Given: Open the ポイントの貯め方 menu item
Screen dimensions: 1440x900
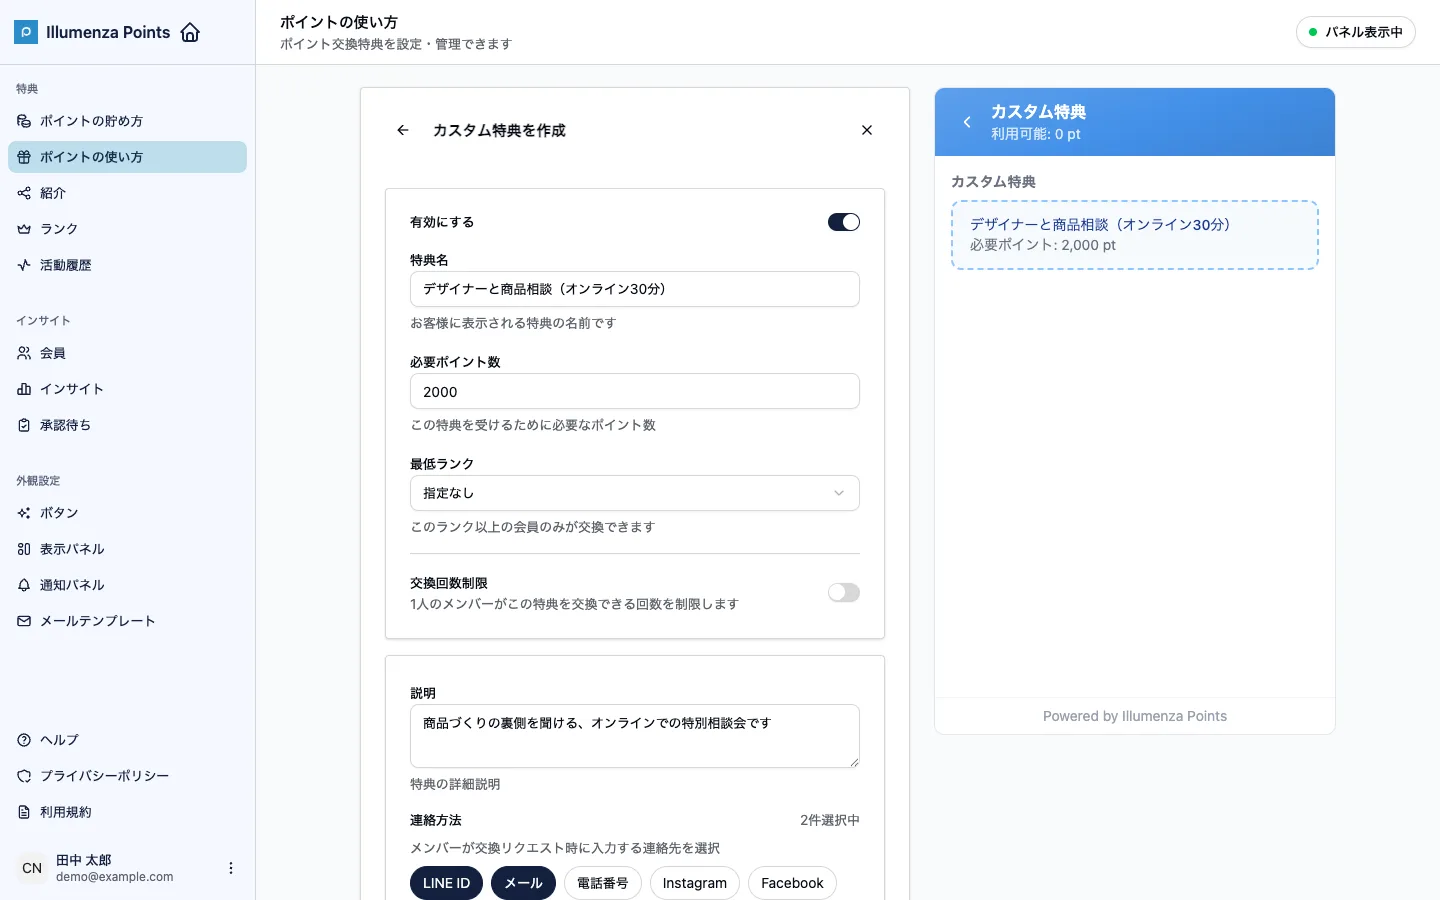Looking at the screenshot, I should pyautogui.click(x=127, y=121).
